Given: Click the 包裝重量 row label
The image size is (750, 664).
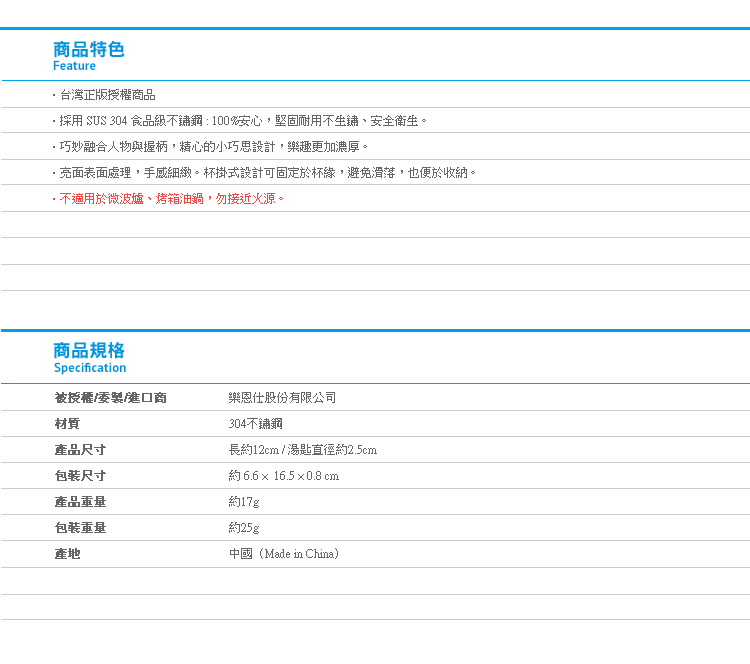Looking at the screenshot, I should [x=80, y=528].
